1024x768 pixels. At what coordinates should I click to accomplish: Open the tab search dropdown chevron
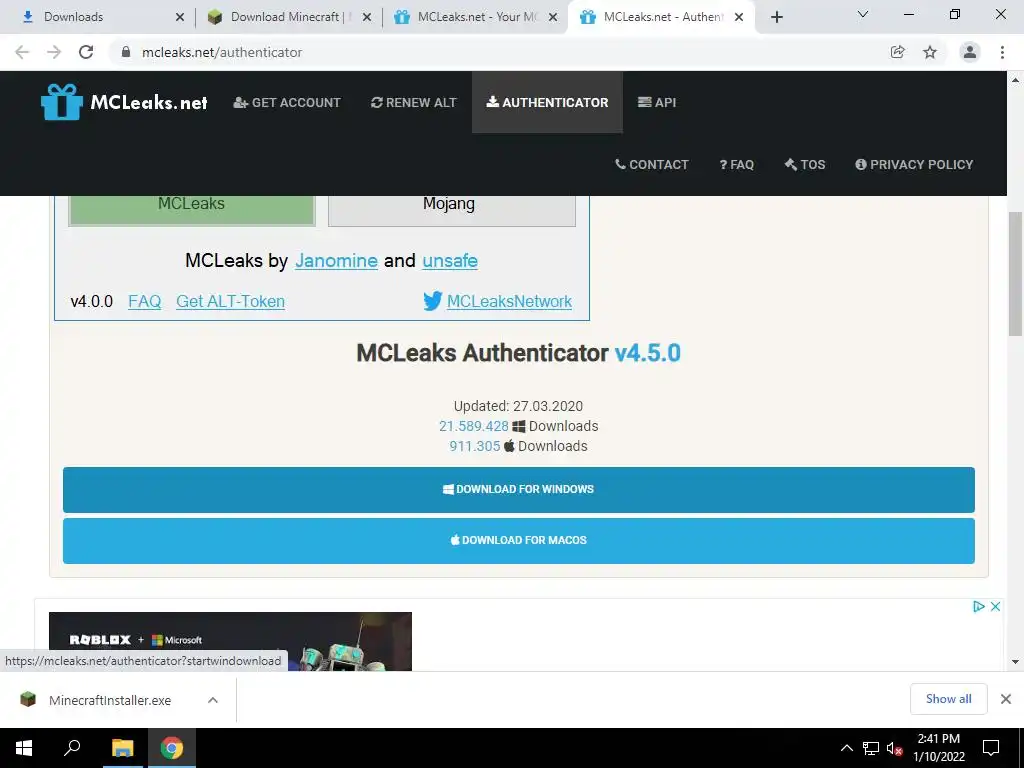point(863,14)
